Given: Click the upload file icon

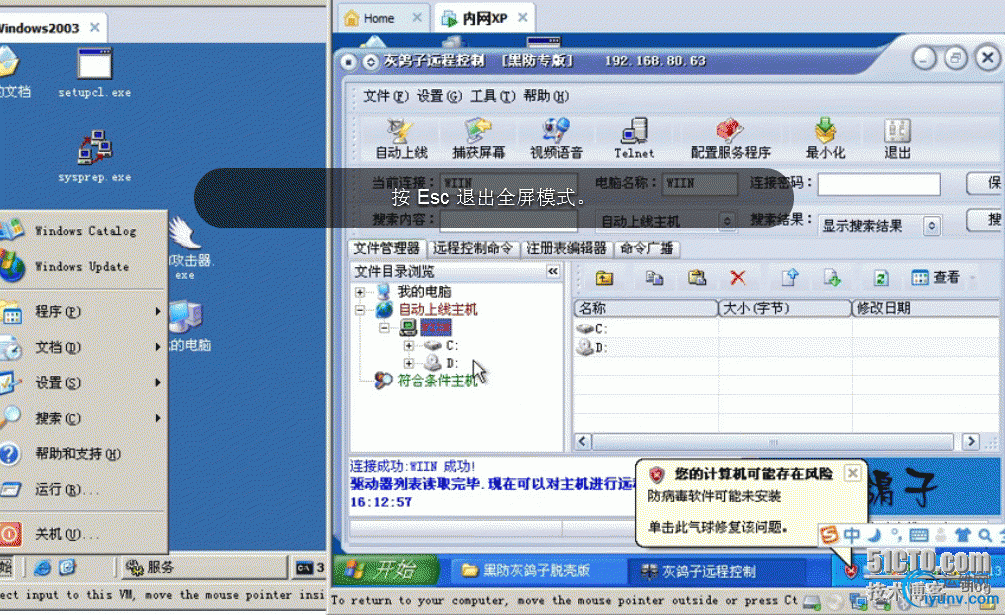Looking at the screenshot, I should click(x=789, y=277).
